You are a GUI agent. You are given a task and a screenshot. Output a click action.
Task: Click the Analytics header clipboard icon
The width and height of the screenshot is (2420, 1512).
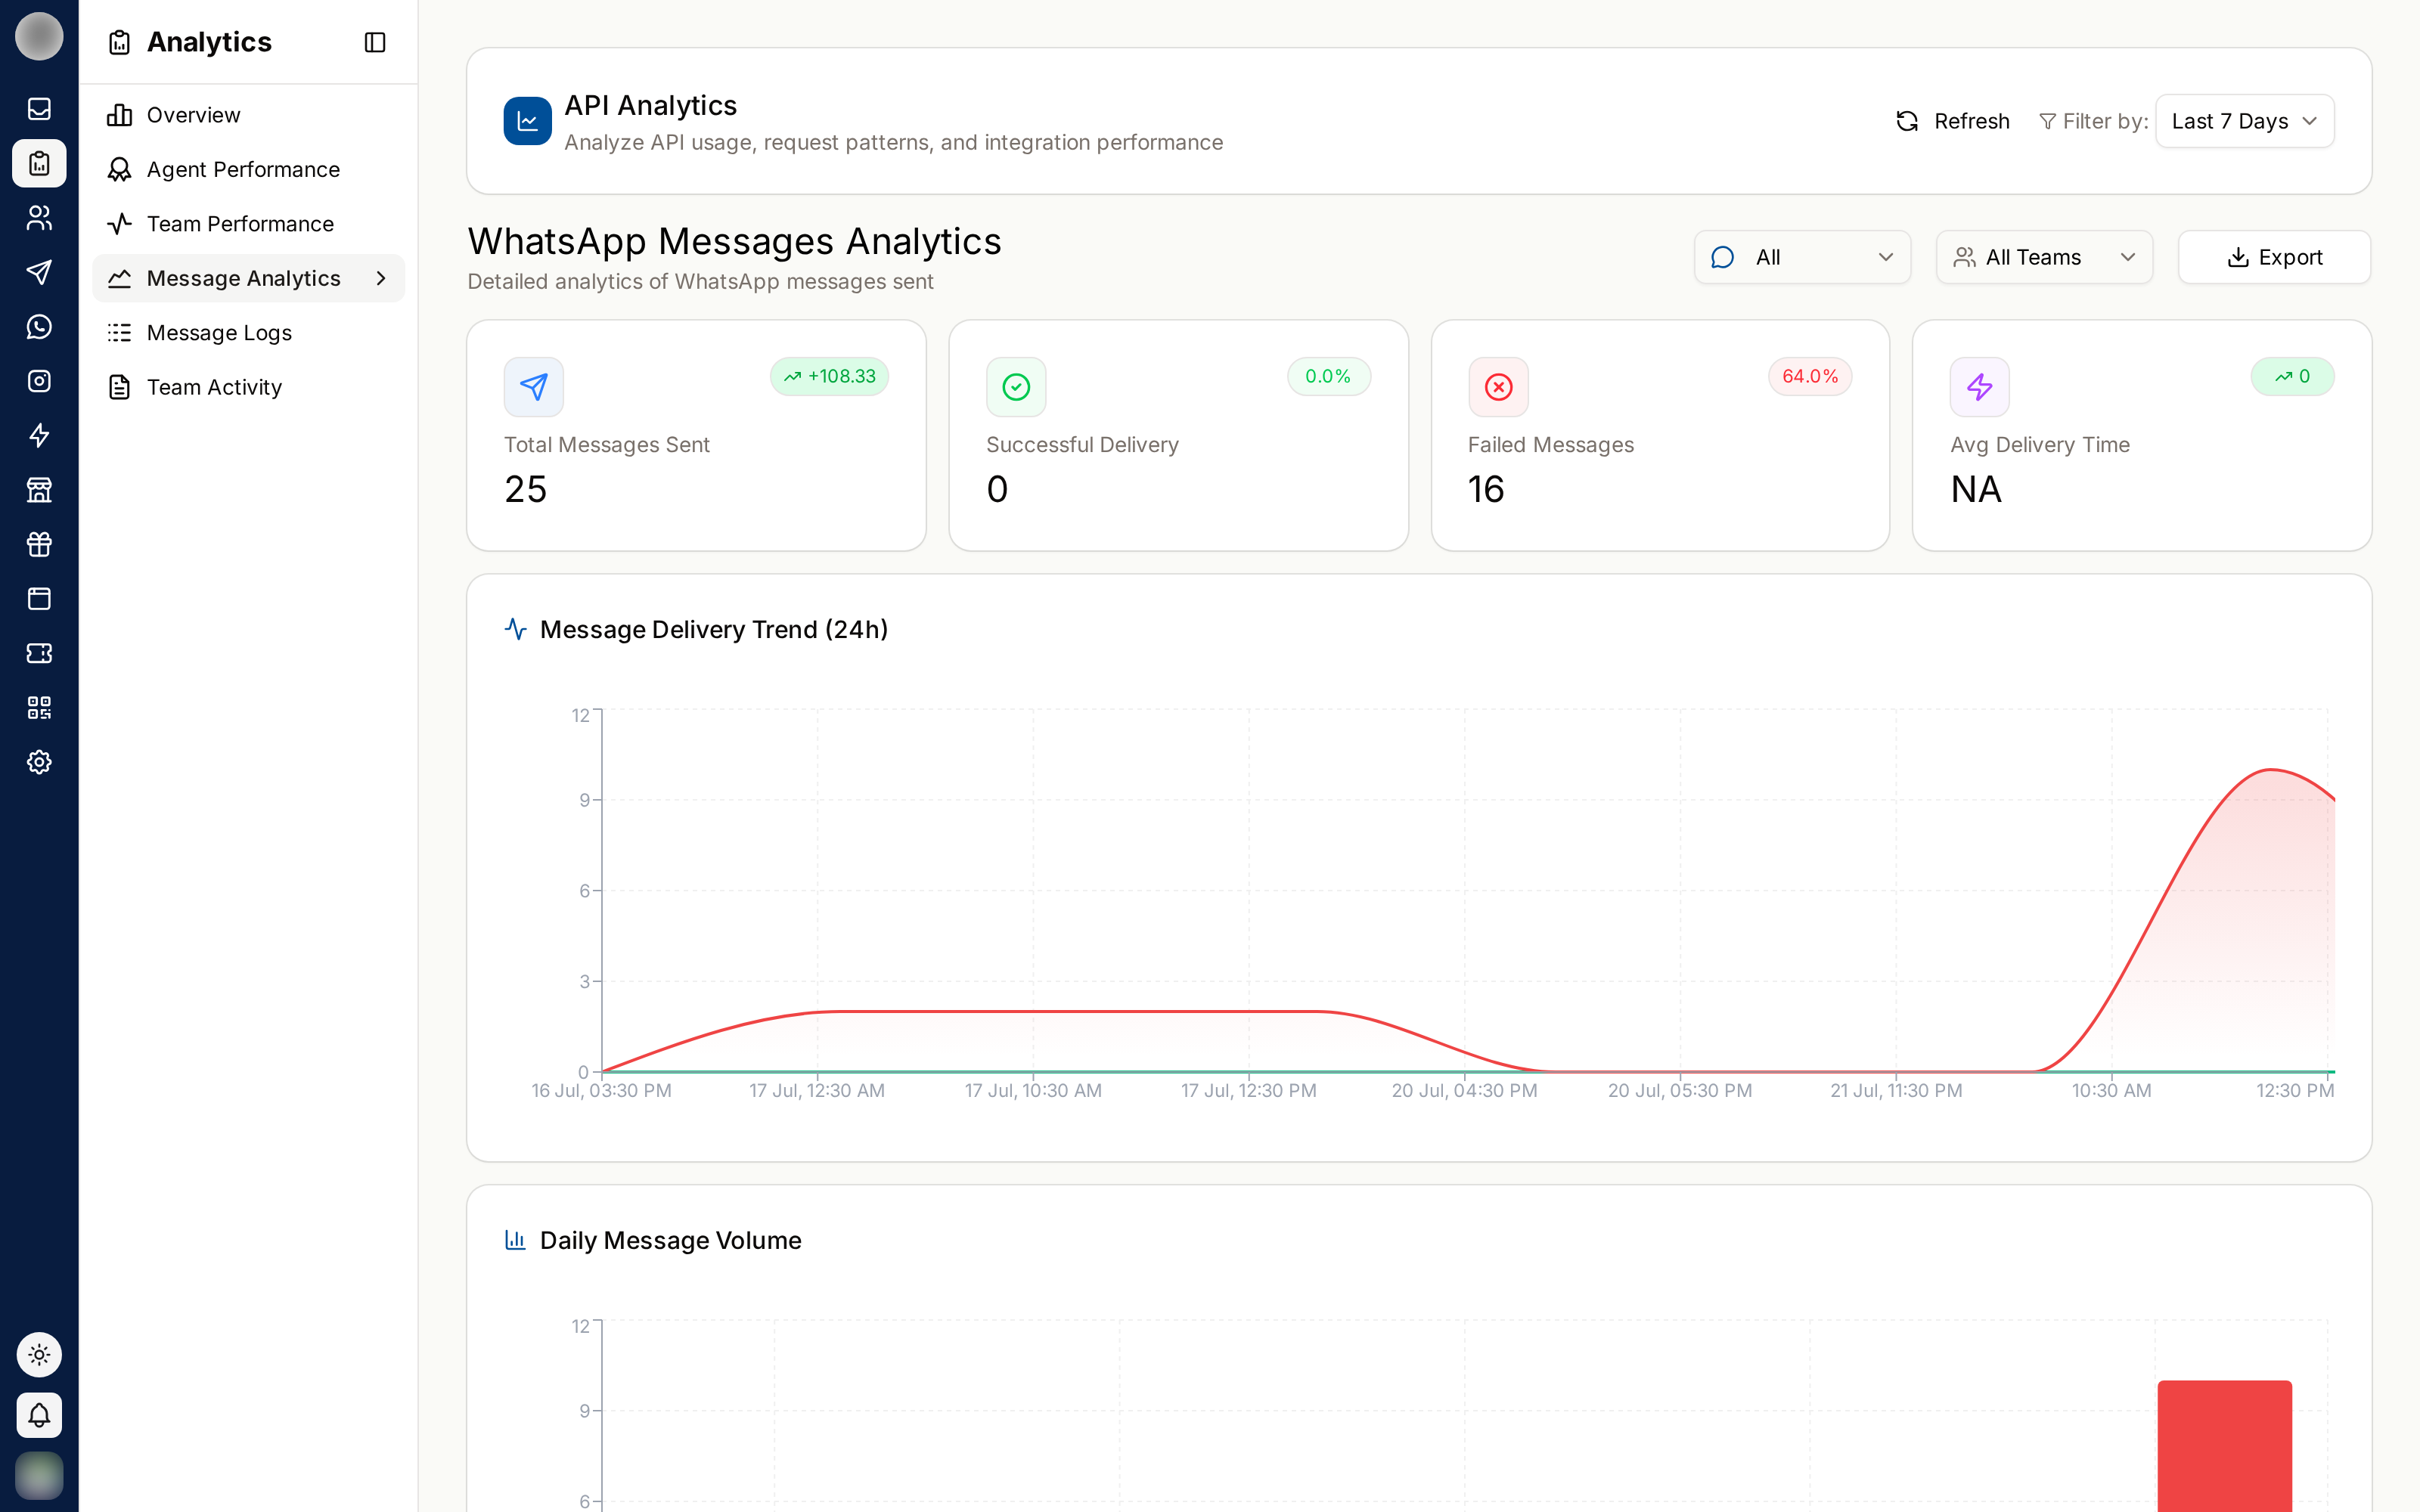click(x=120, y=42)
